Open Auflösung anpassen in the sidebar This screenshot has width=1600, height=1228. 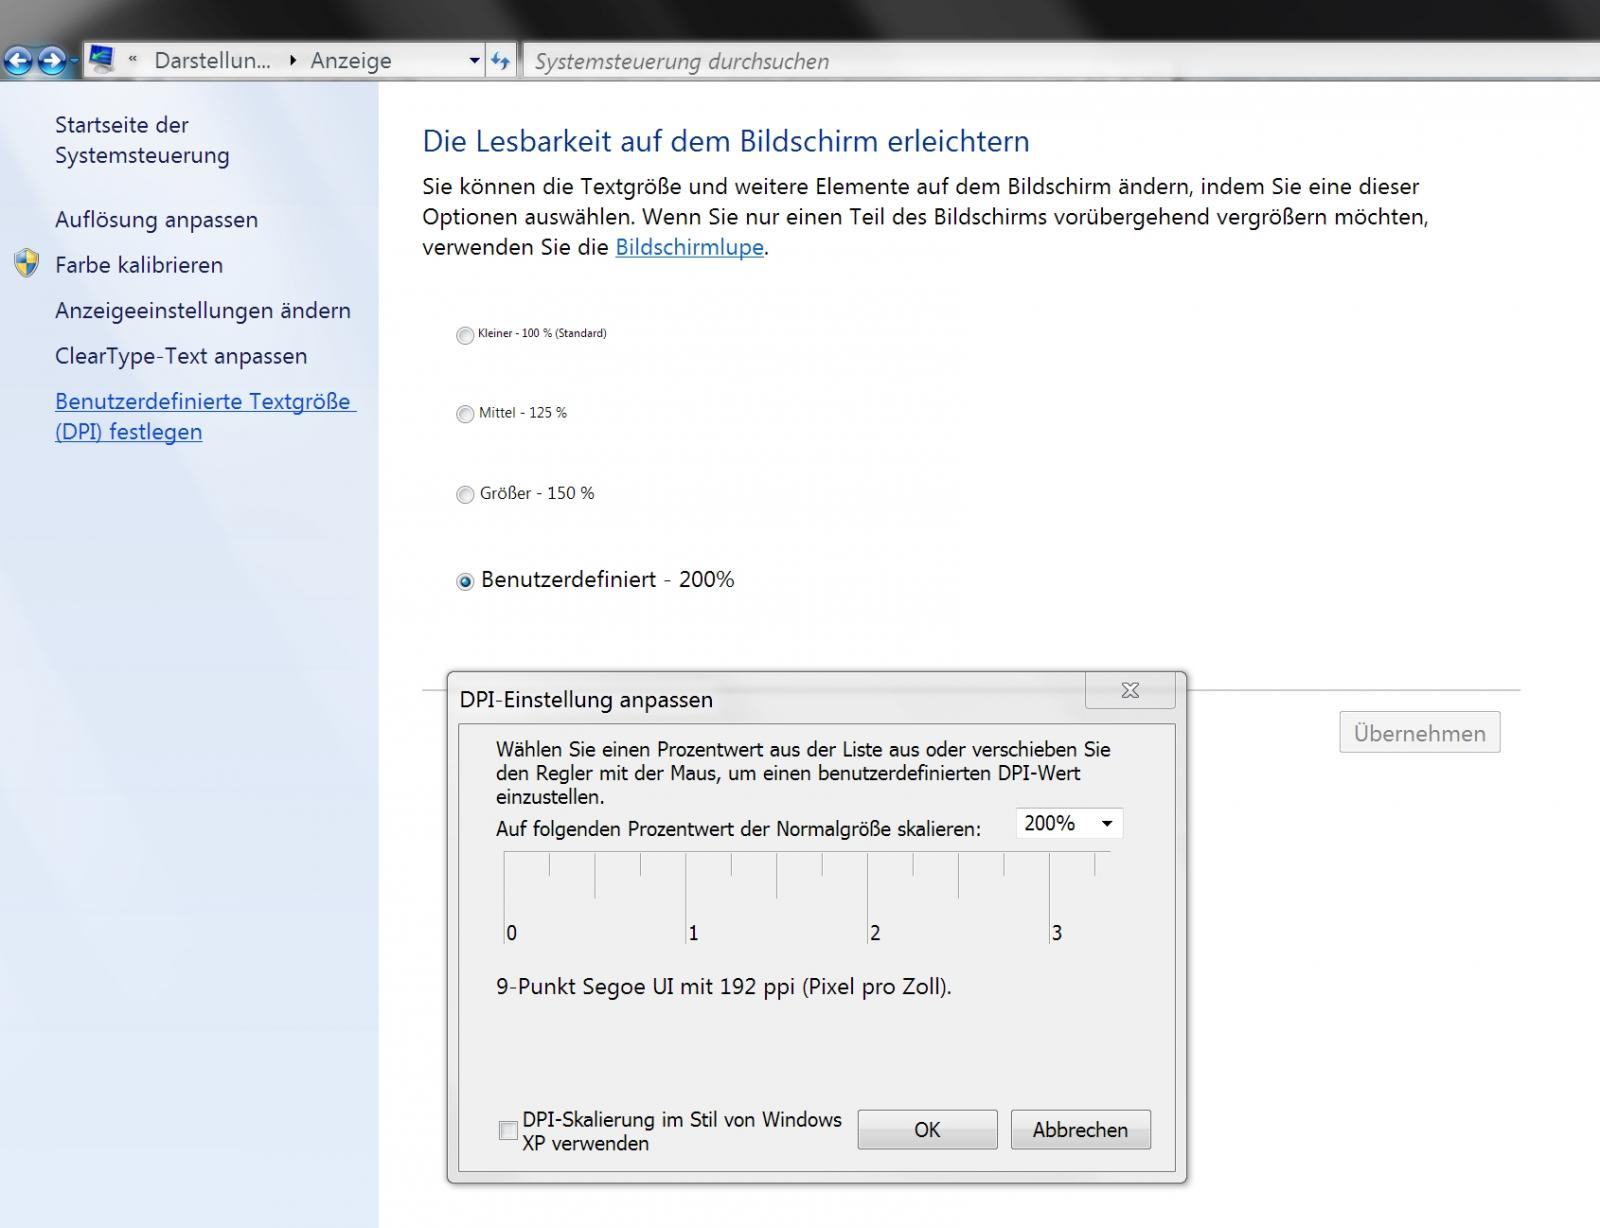tap(156, 219)
